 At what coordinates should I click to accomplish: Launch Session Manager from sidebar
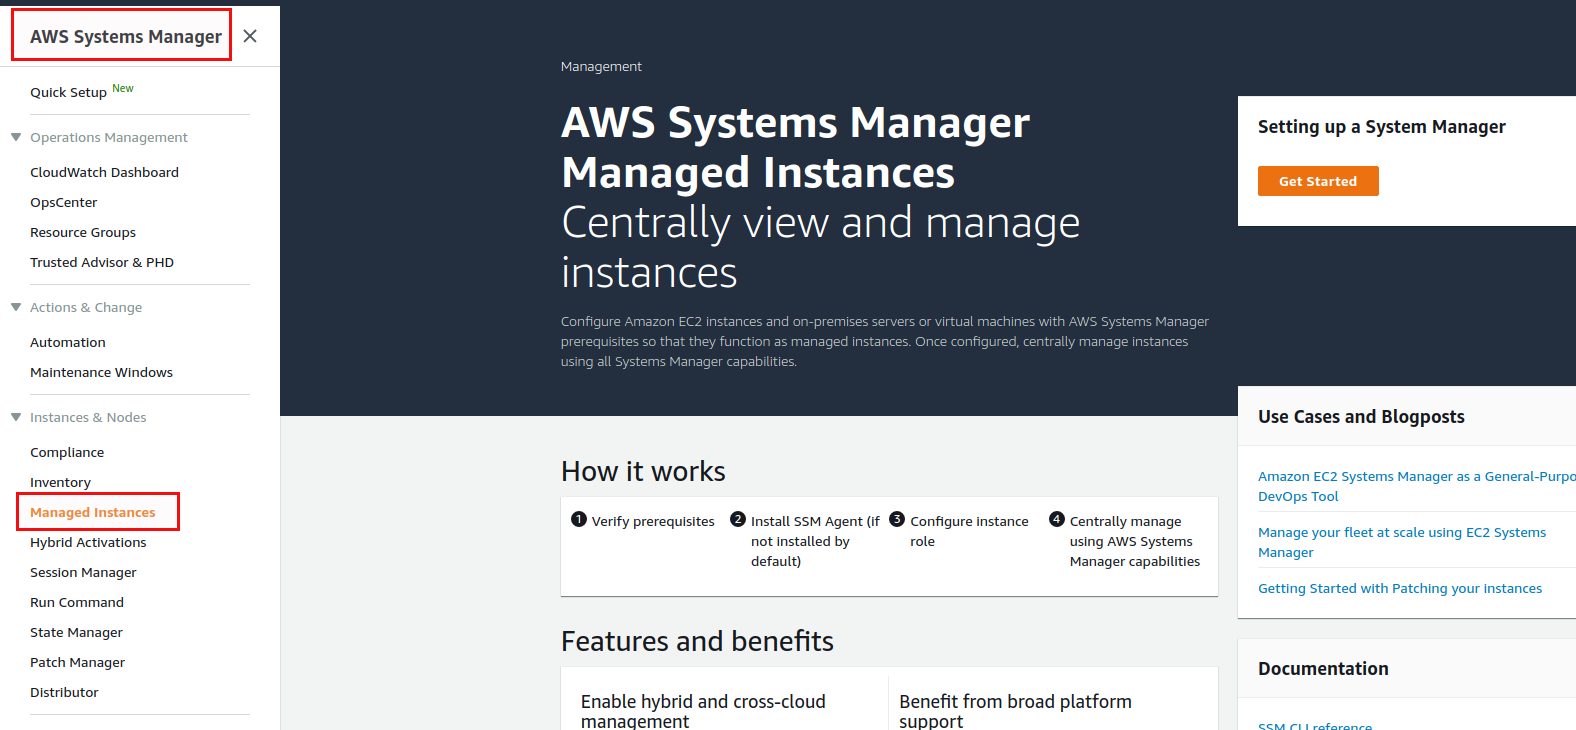[83, 572]
